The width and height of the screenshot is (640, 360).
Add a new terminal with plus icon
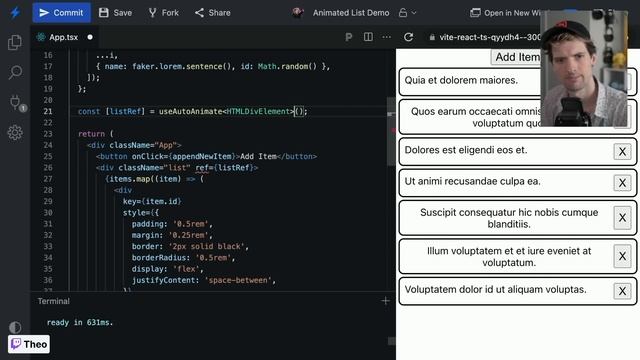385,301
